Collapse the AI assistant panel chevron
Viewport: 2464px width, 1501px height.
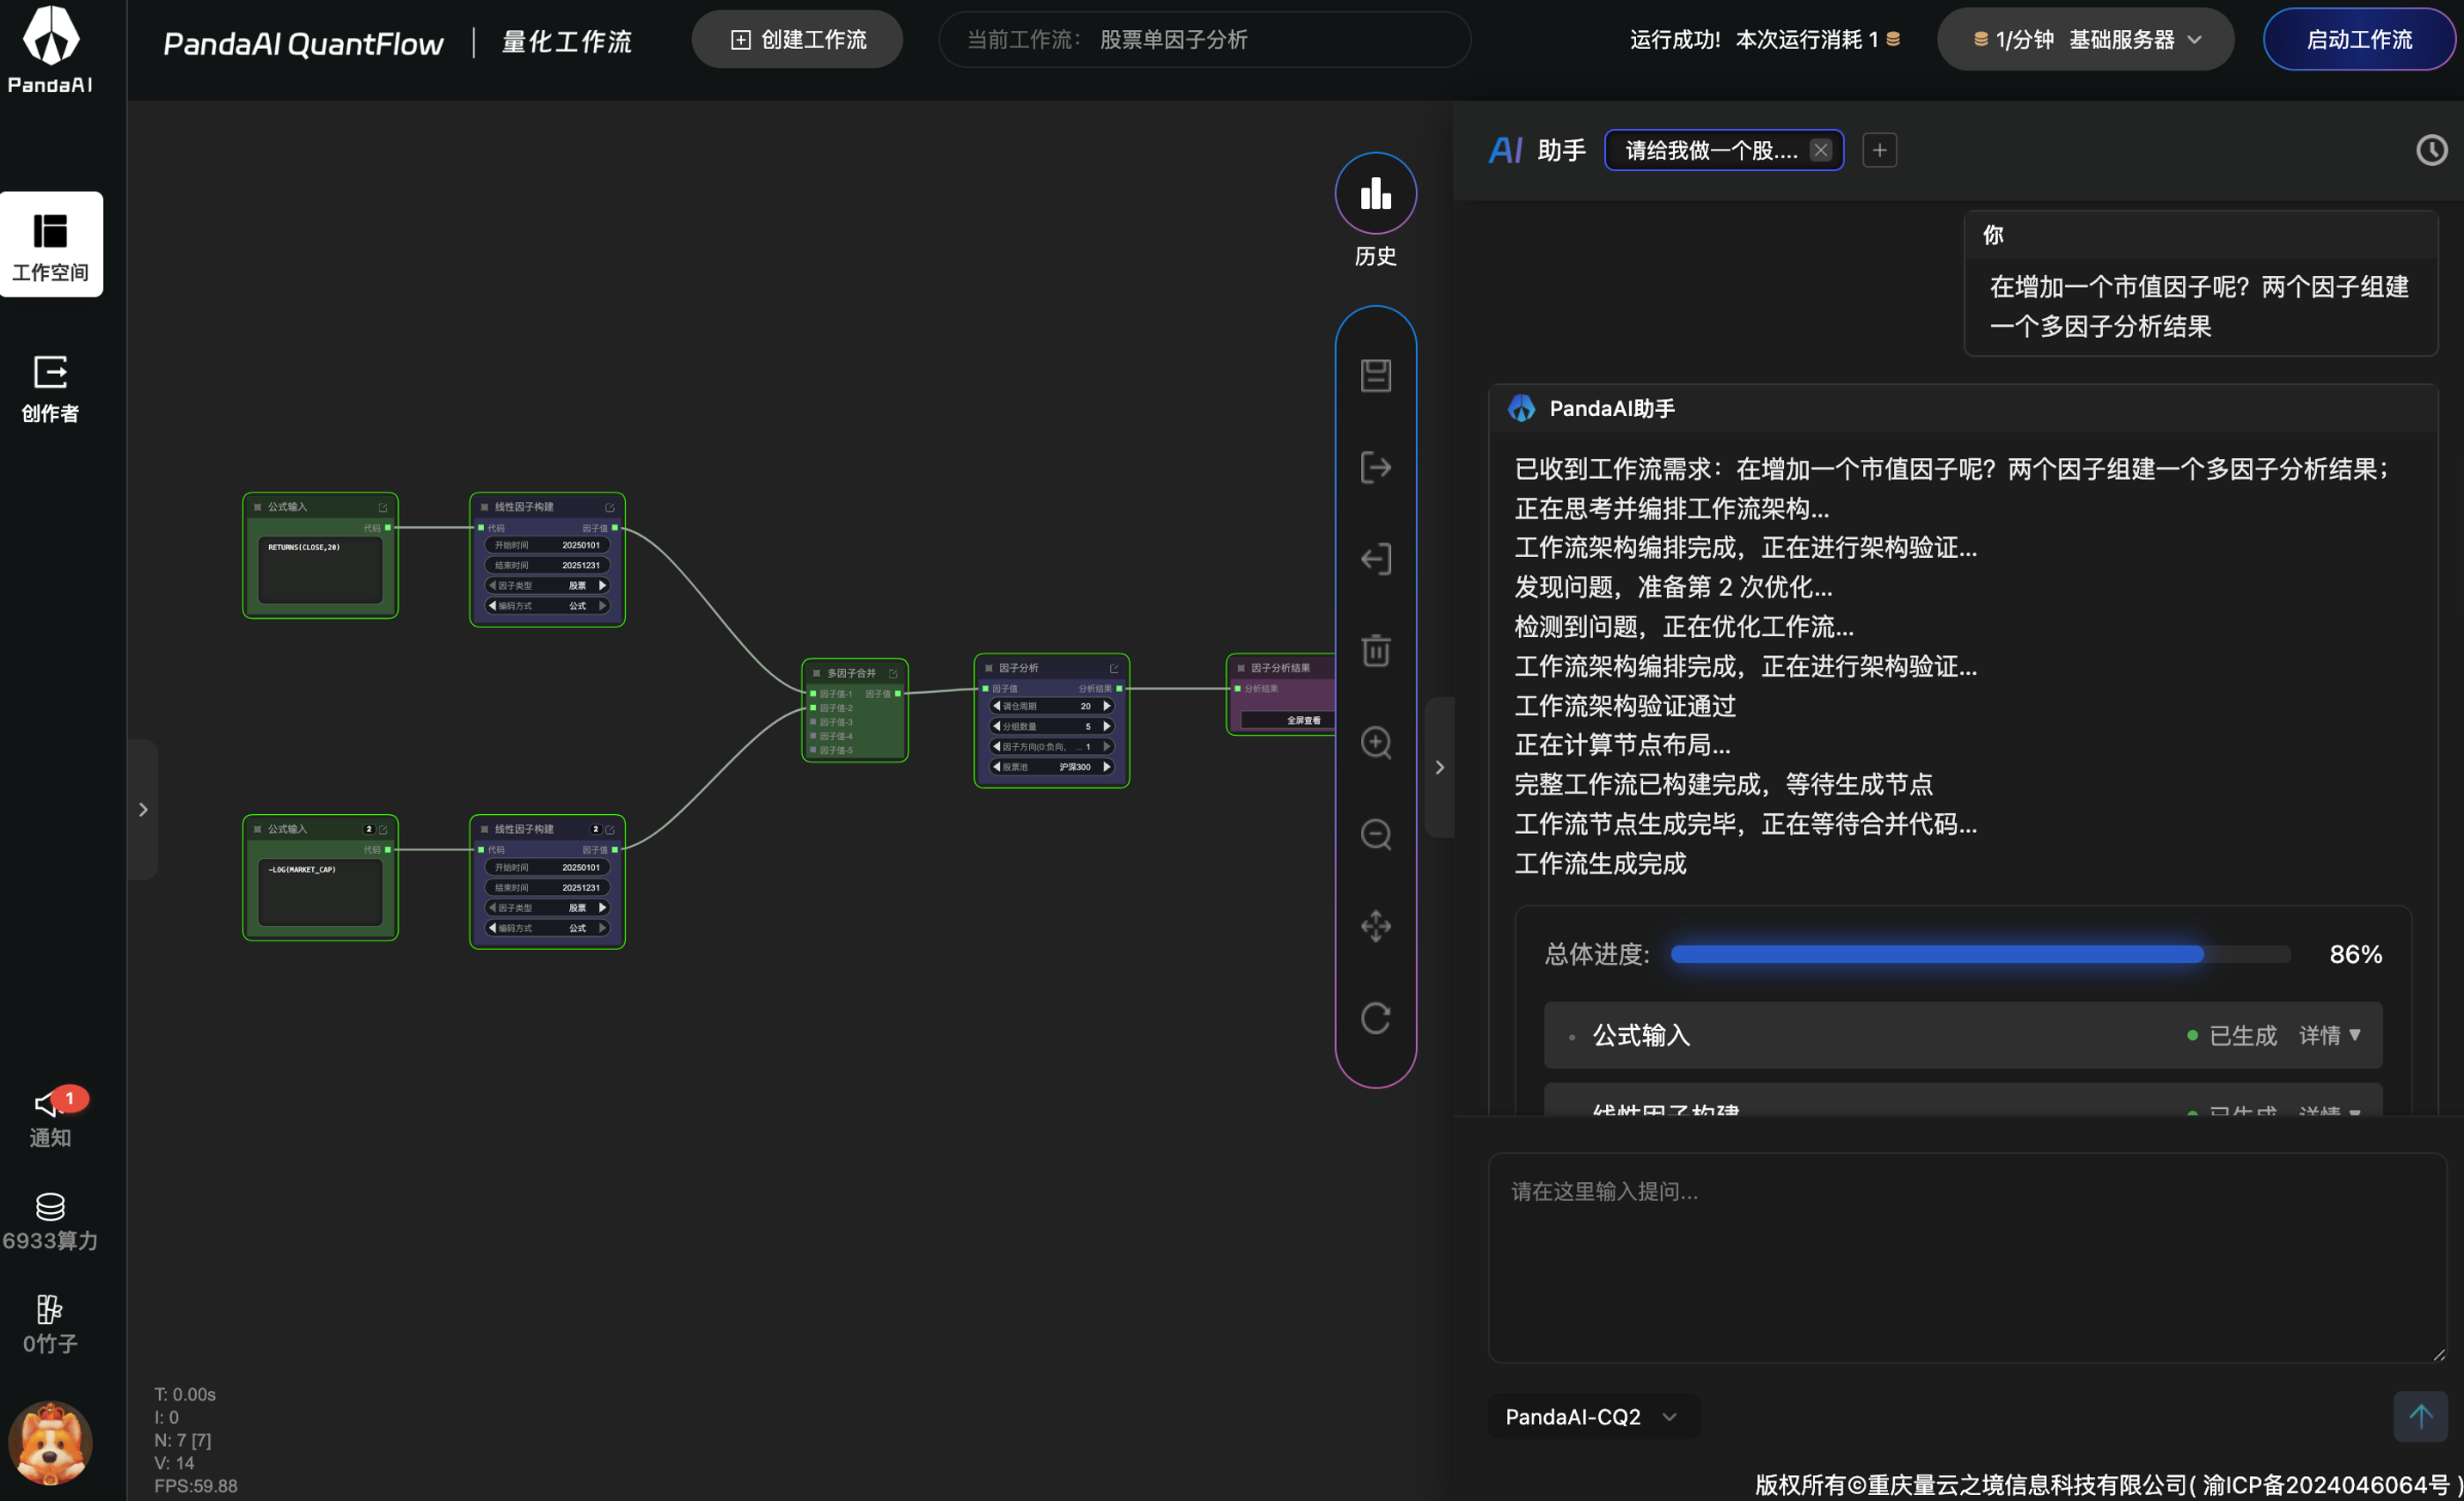1440,767
